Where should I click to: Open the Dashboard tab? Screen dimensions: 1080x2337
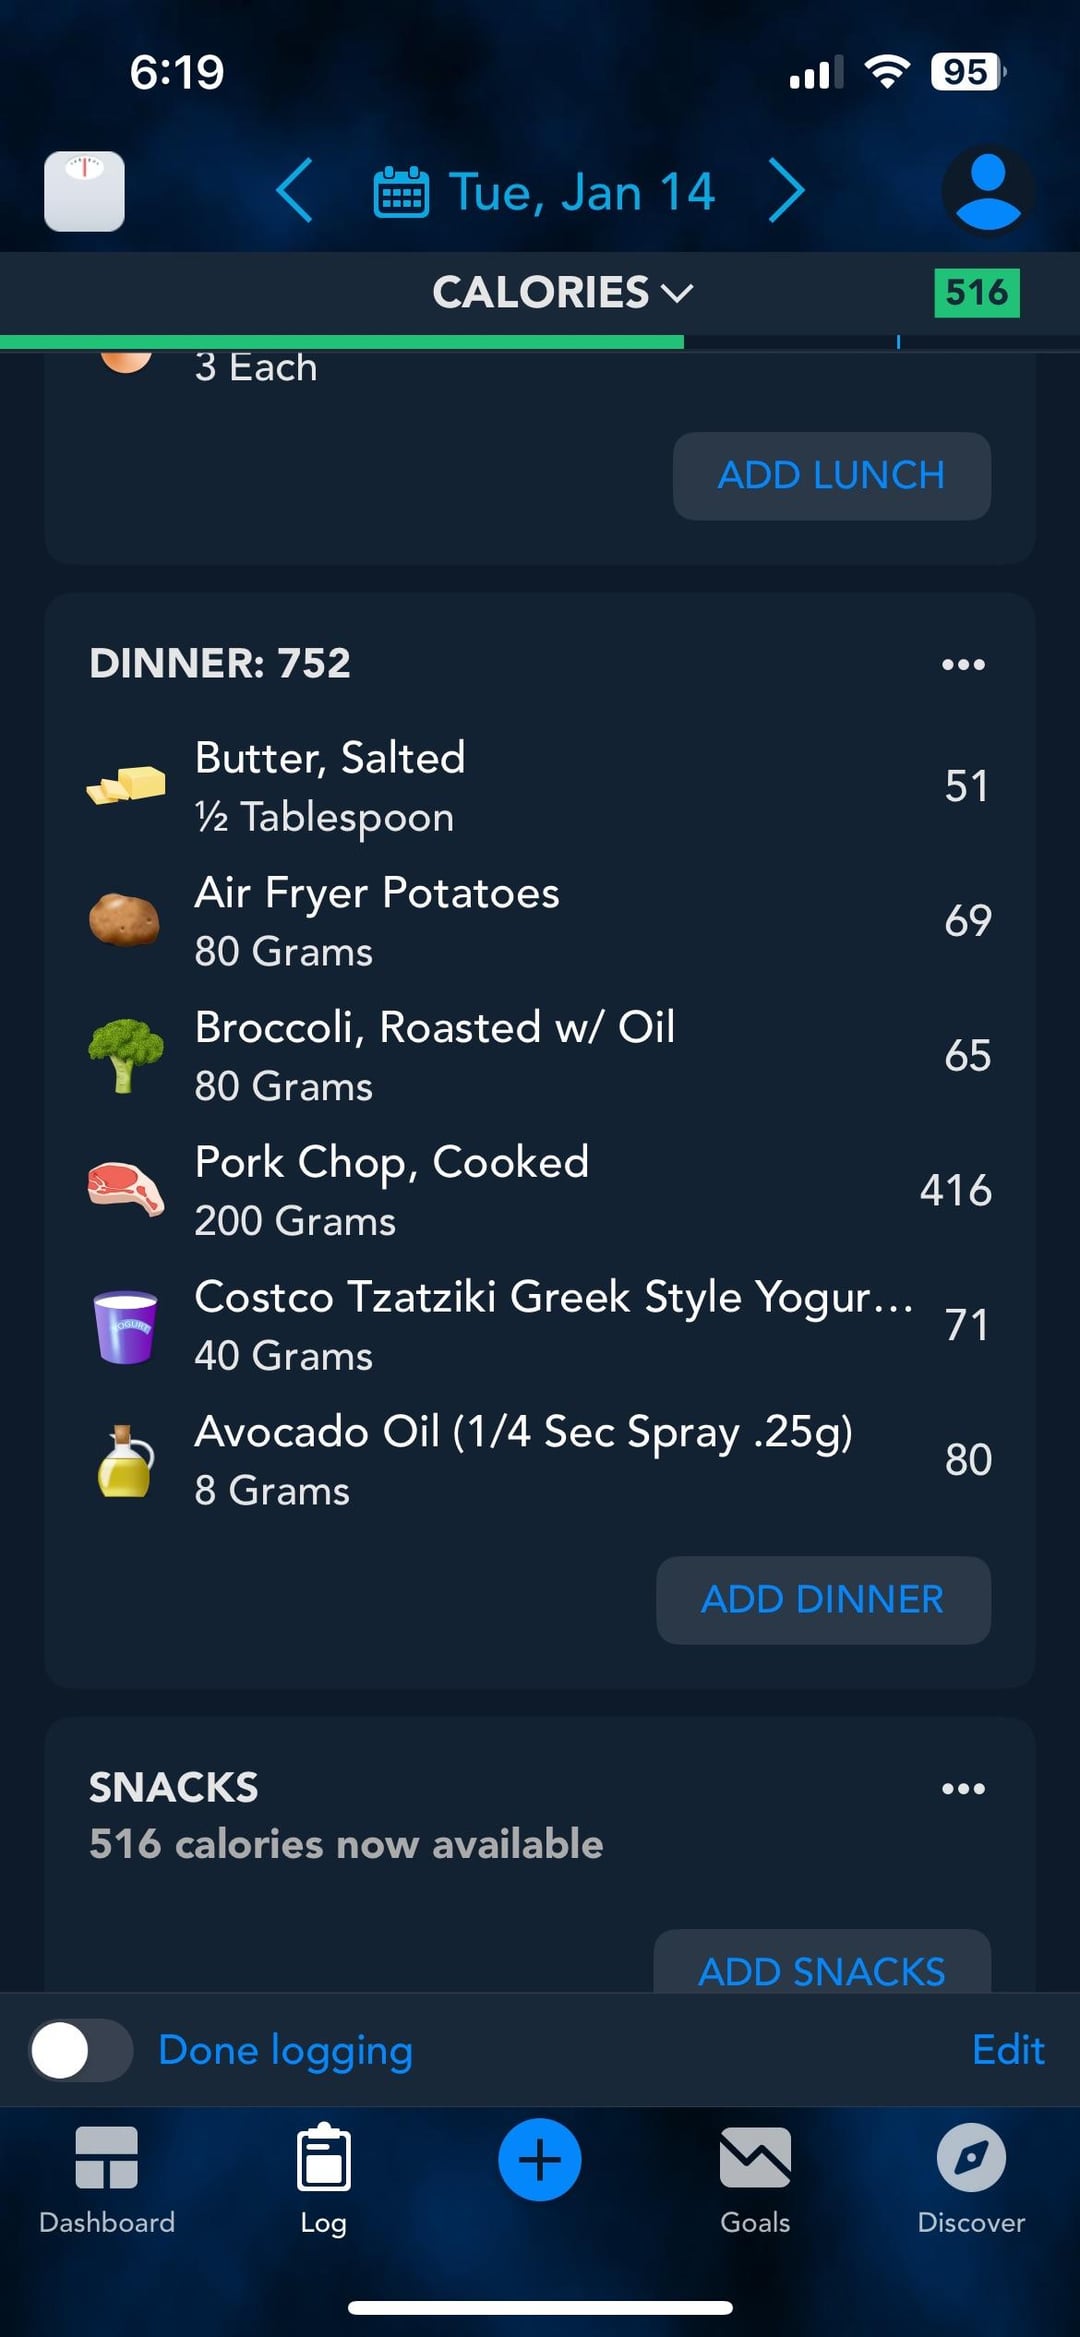(x=107, y=2179)
